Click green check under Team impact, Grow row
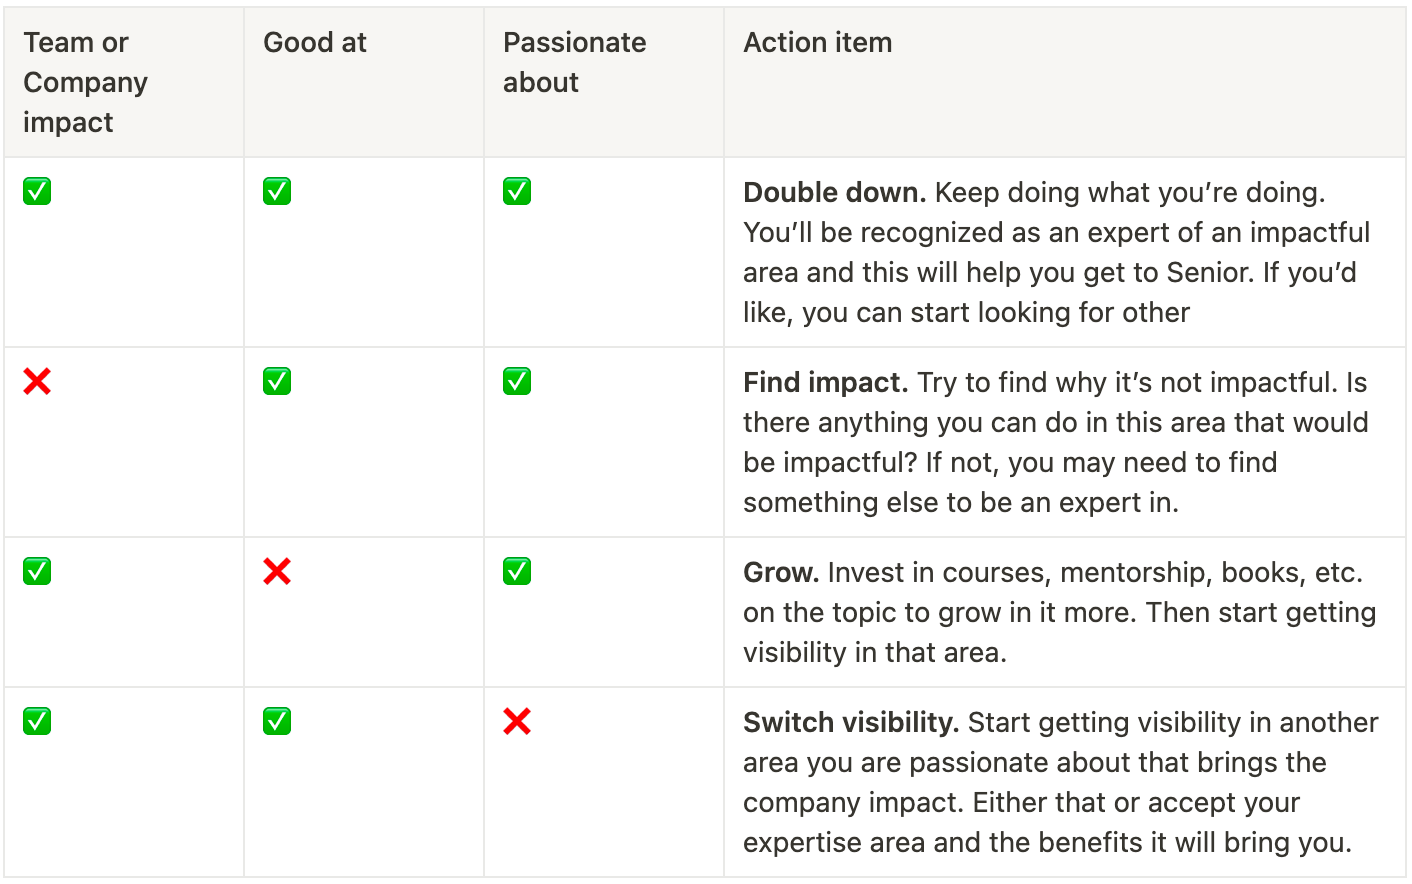This screenshot has height=884, width=1412. coord(37,571)
